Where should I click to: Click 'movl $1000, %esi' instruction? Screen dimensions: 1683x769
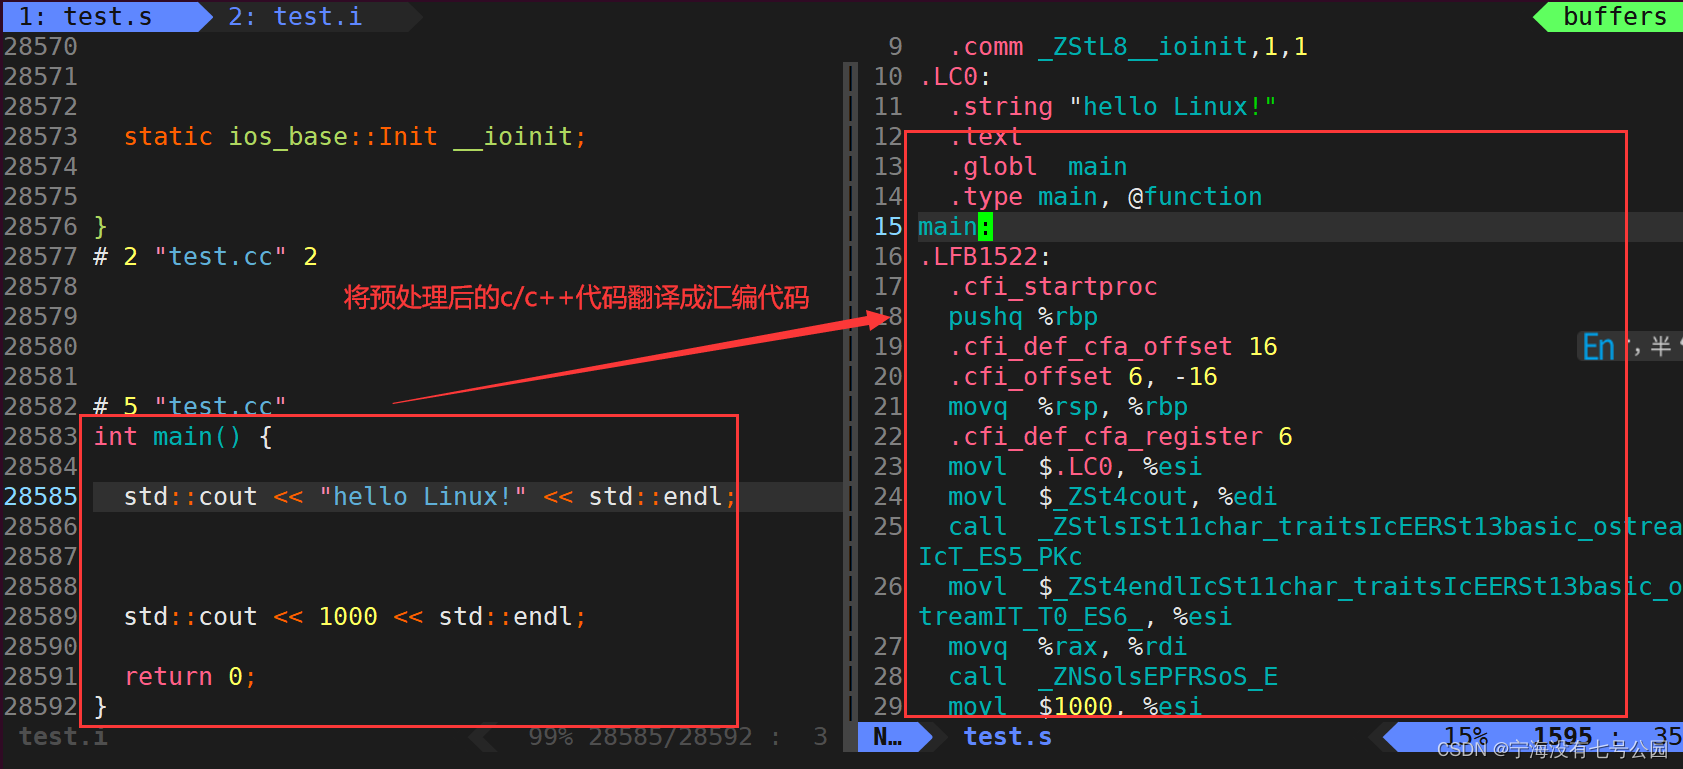click(x=1075, y=707)
